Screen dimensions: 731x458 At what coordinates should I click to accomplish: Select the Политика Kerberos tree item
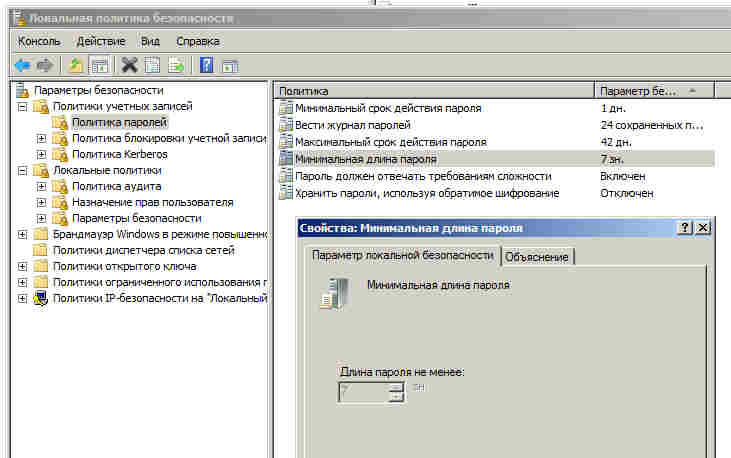[x=119, y=154]
